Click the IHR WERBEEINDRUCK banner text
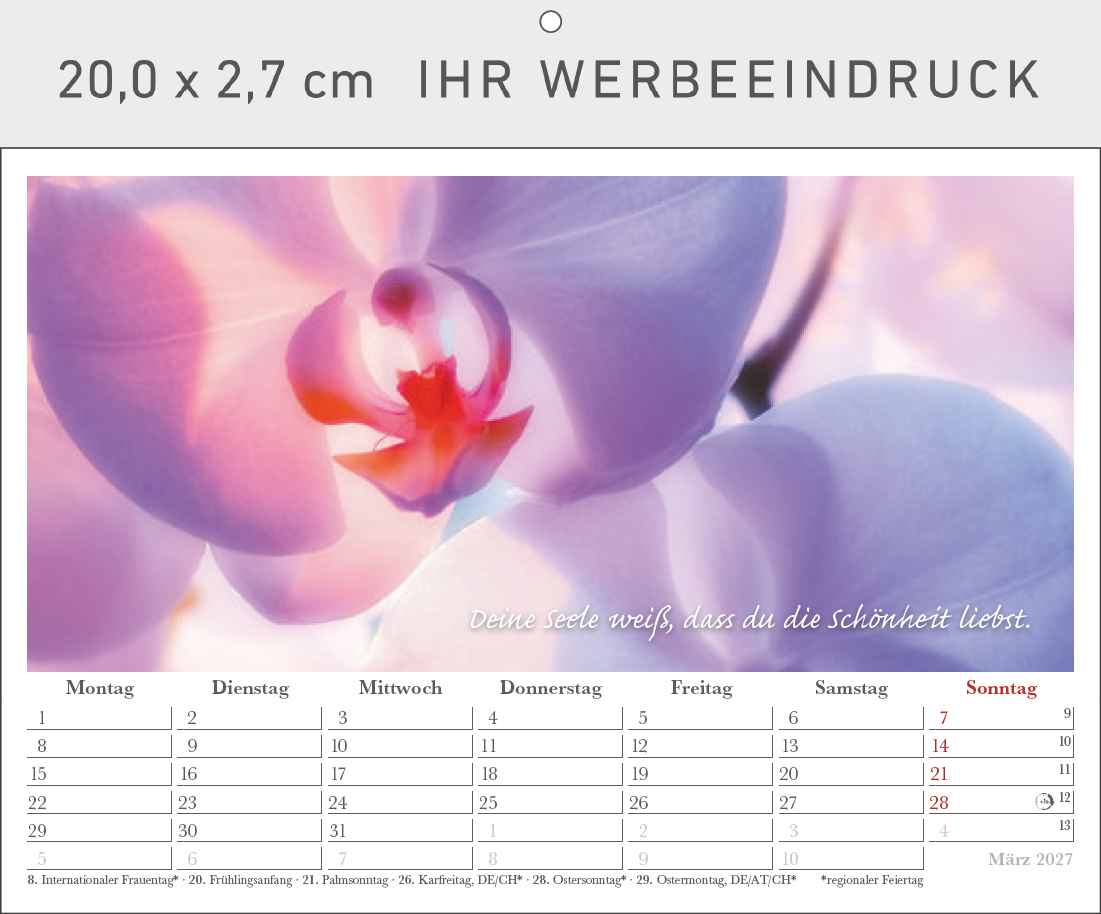This screenshot has width=1101, height=914. click(729, 79)
